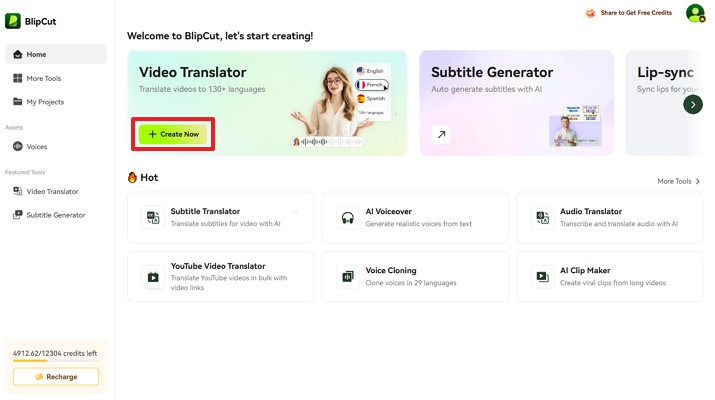
Task: Go to My Projects
Action: tap(56, 102)
